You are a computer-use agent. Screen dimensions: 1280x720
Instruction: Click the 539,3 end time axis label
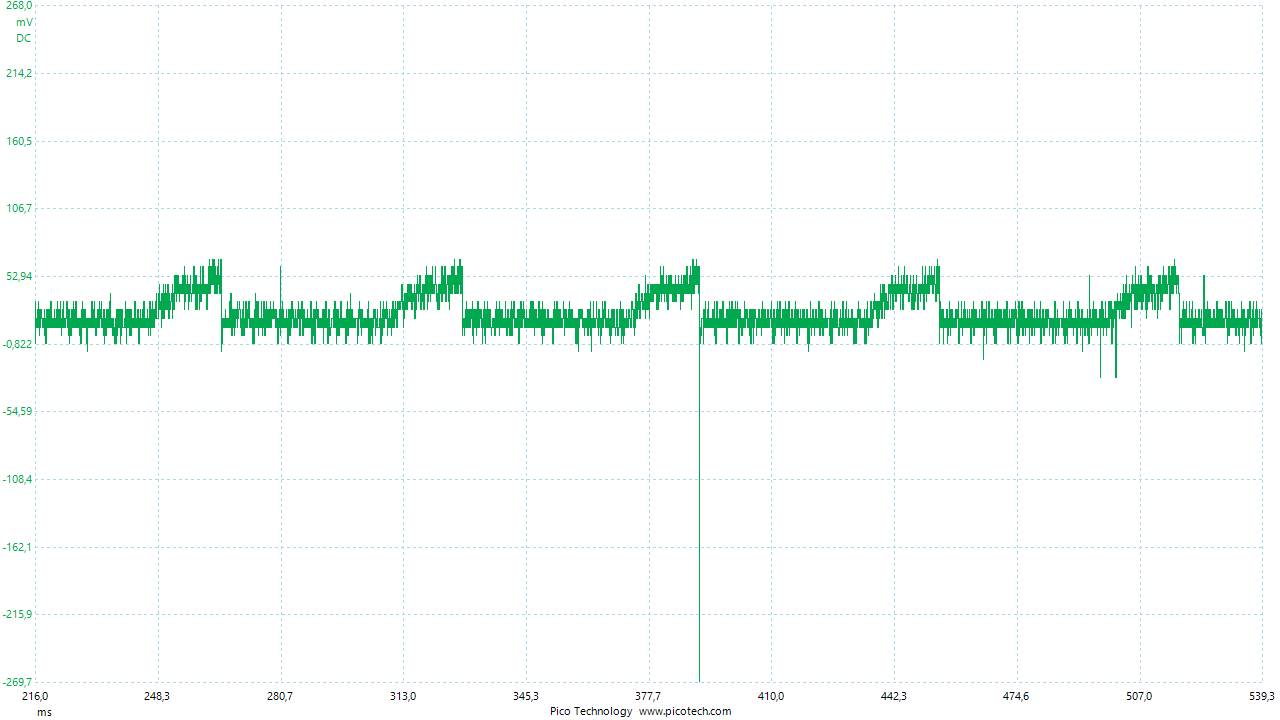[x=1262, y=696]
